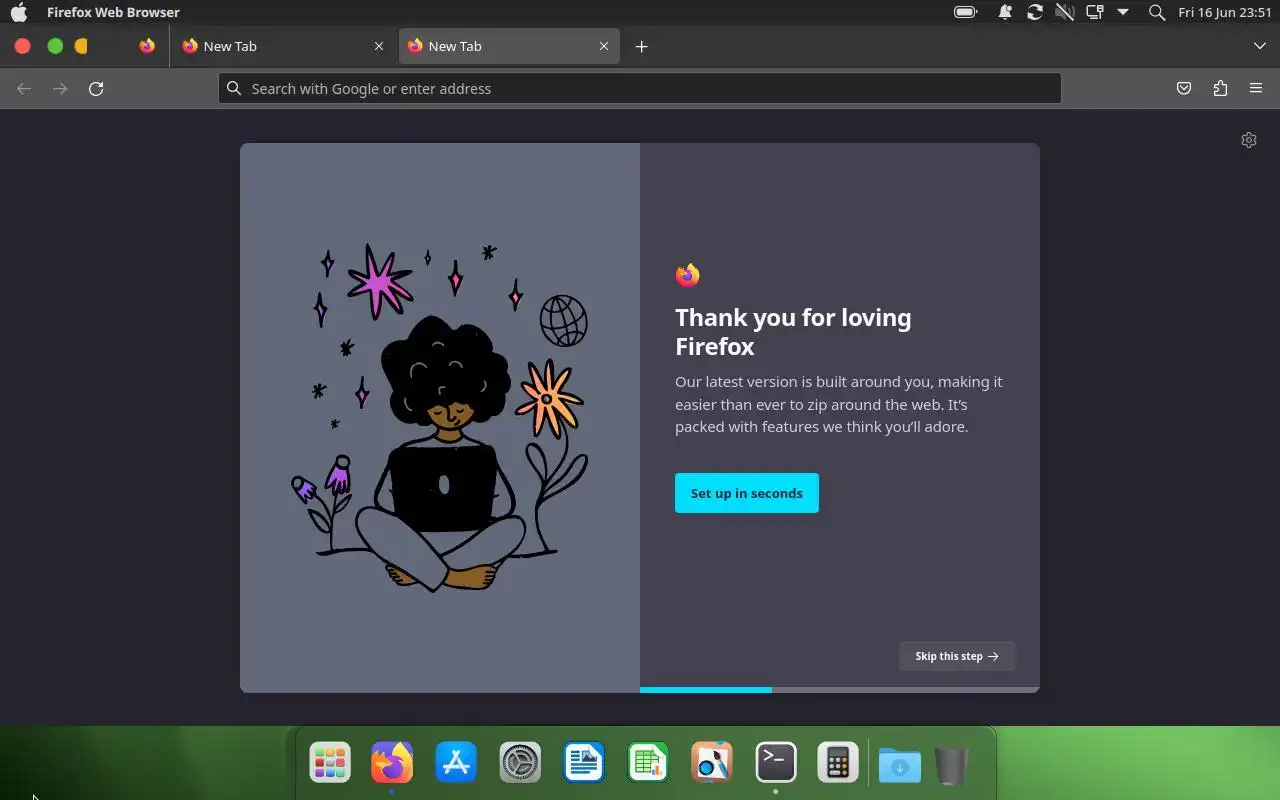The width and height of the screenshot is (1280, 800).
Task: Close the second active New Tab
Action: tap(604, 46)
